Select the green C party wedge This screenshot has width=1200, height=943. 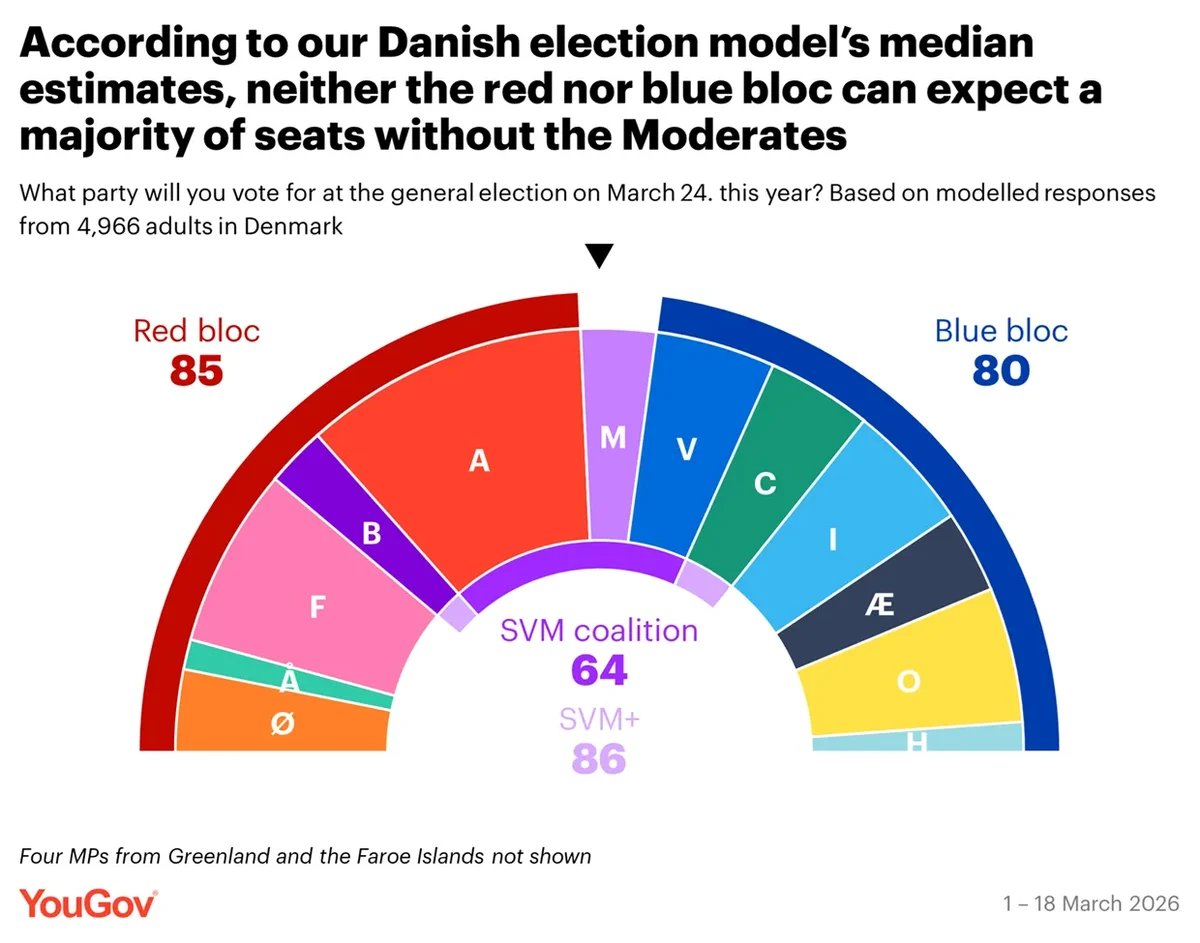[x=765, y=484]
